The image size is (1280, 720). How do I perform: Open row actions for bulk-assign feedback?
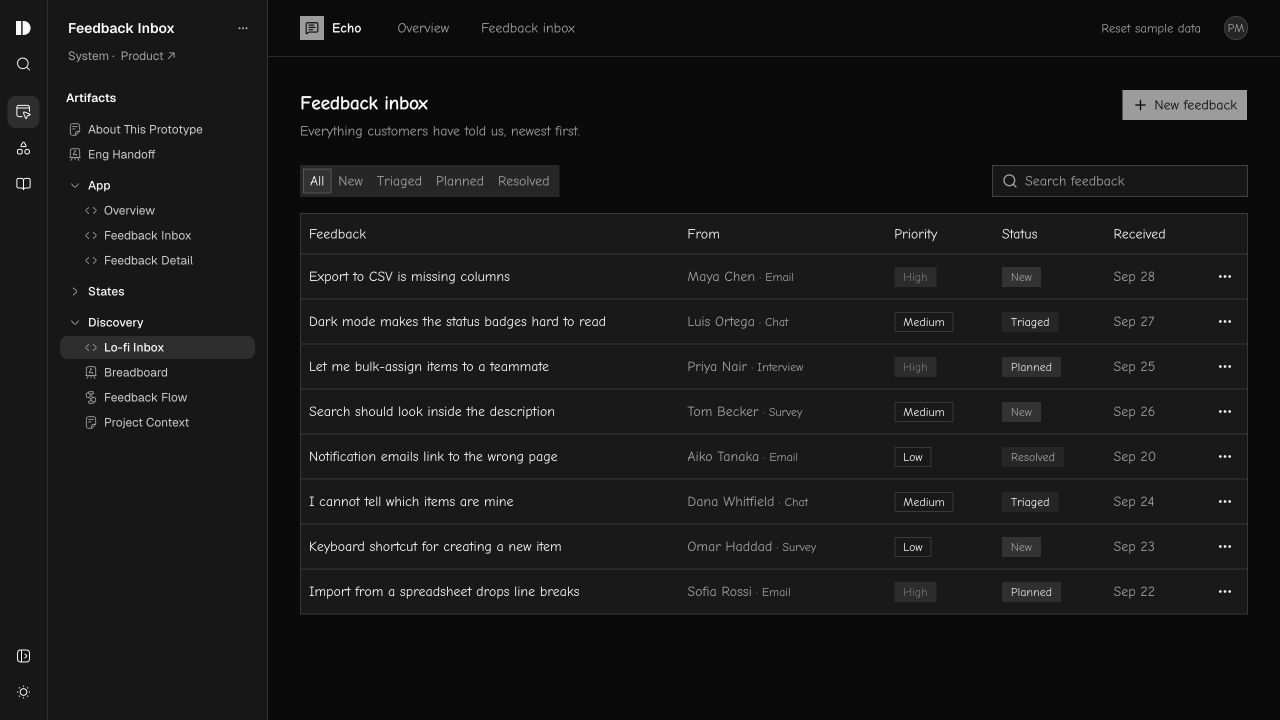click(x=1225, y=367)
